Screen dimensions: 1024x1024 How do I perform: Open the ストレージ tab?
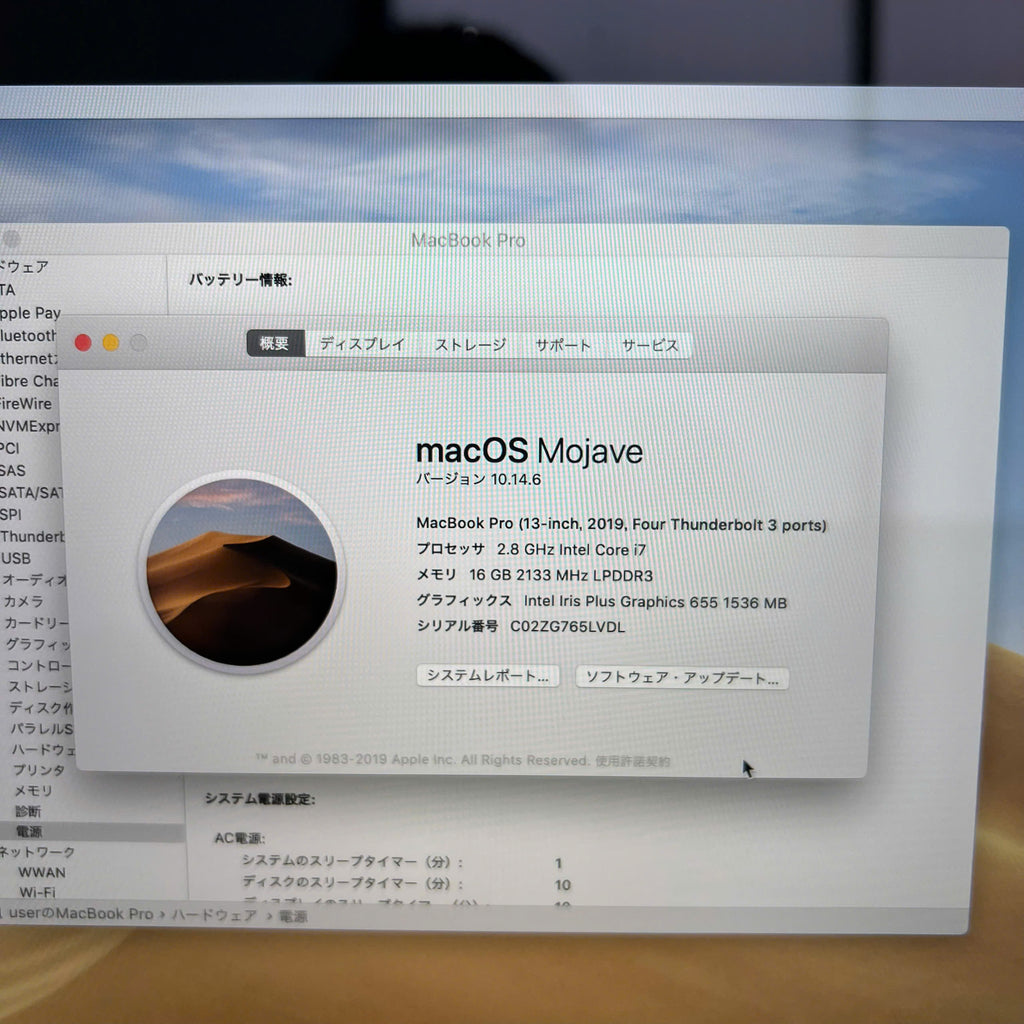(x=470, y=345)
